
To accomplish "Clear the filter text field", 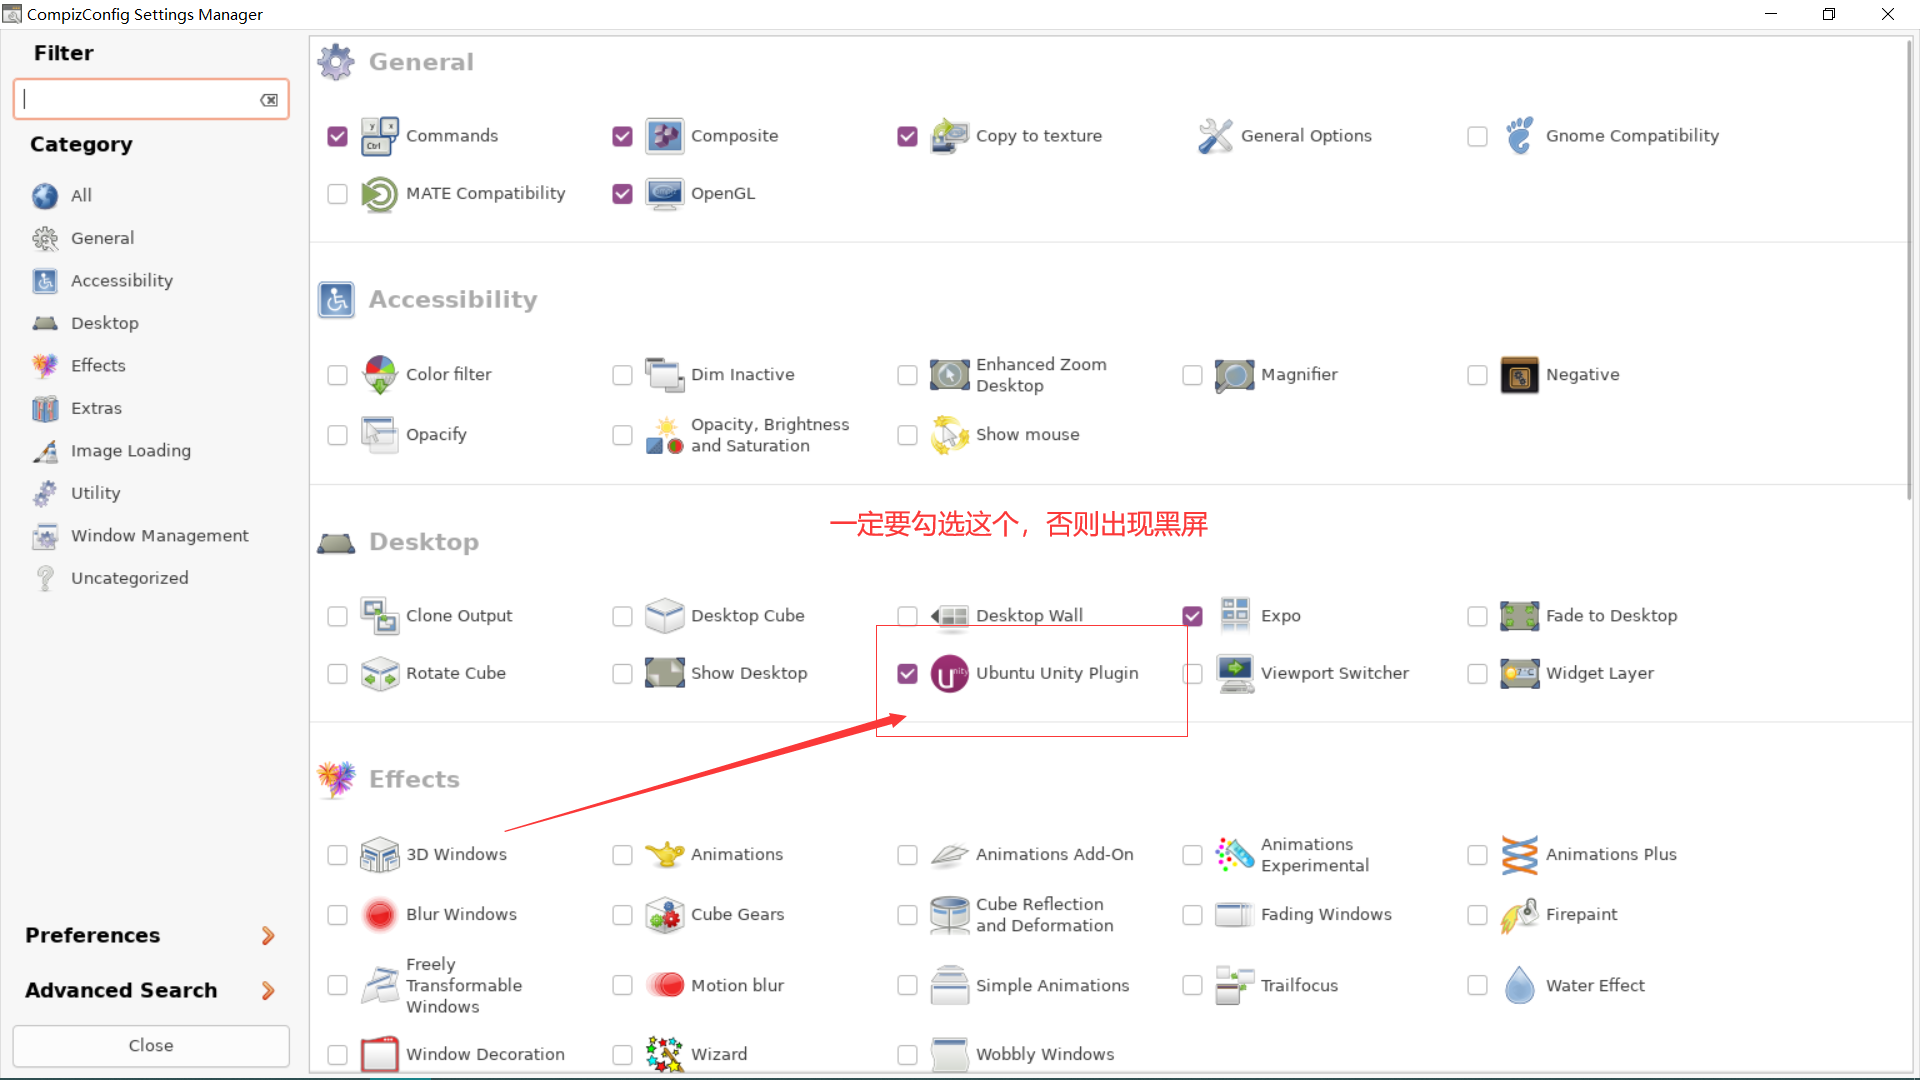I will pyautogui.click(x=268, y=99).
